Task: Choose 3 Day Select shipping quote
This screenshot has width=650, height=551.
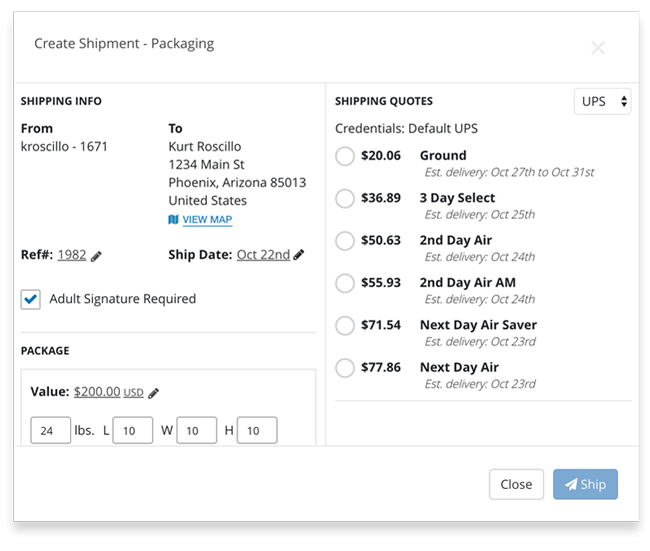Action: [x=345, y=198]
